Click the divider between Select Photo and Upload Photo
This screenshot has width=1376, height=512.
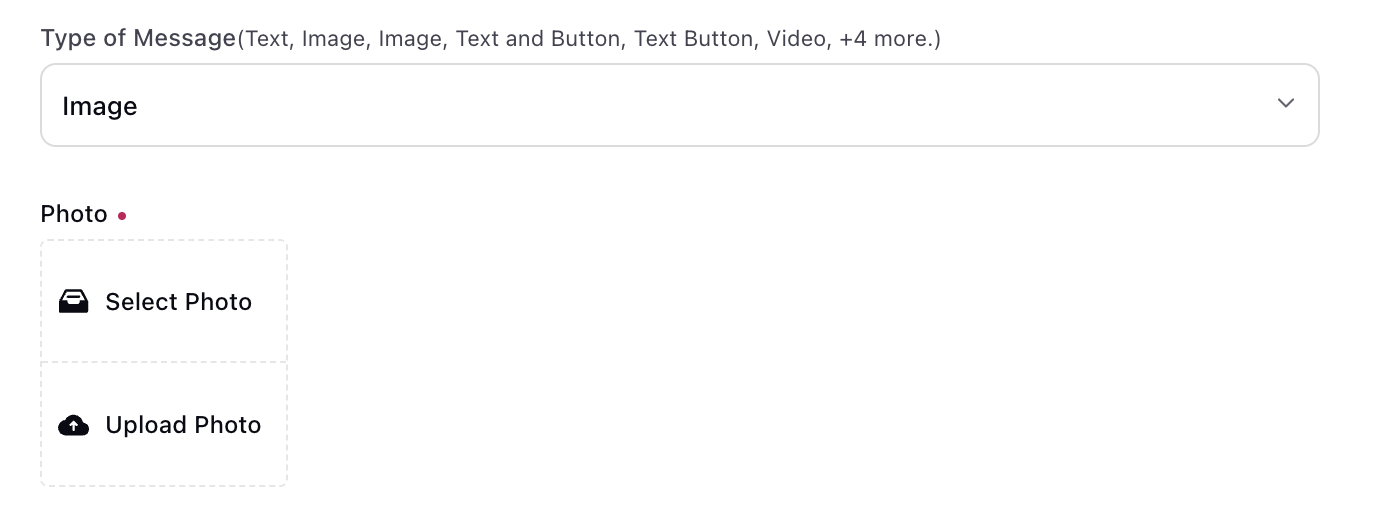(164, 362)
